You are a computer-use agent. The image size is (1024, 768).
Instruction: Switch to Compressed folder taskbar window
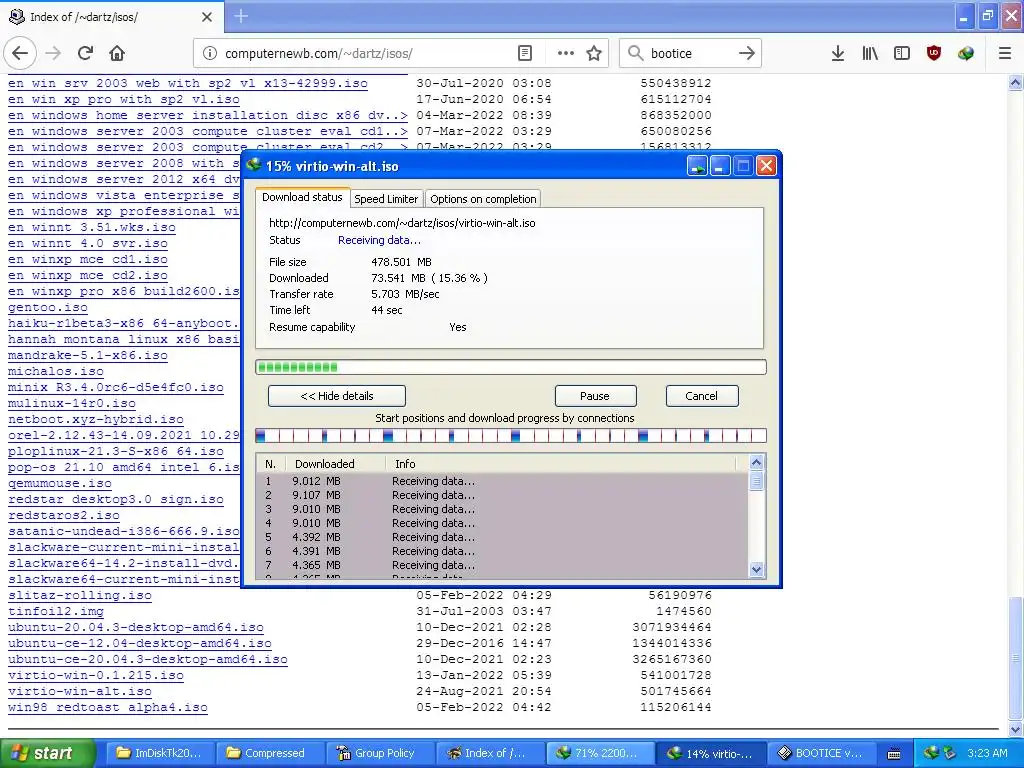tap(272, 754)
